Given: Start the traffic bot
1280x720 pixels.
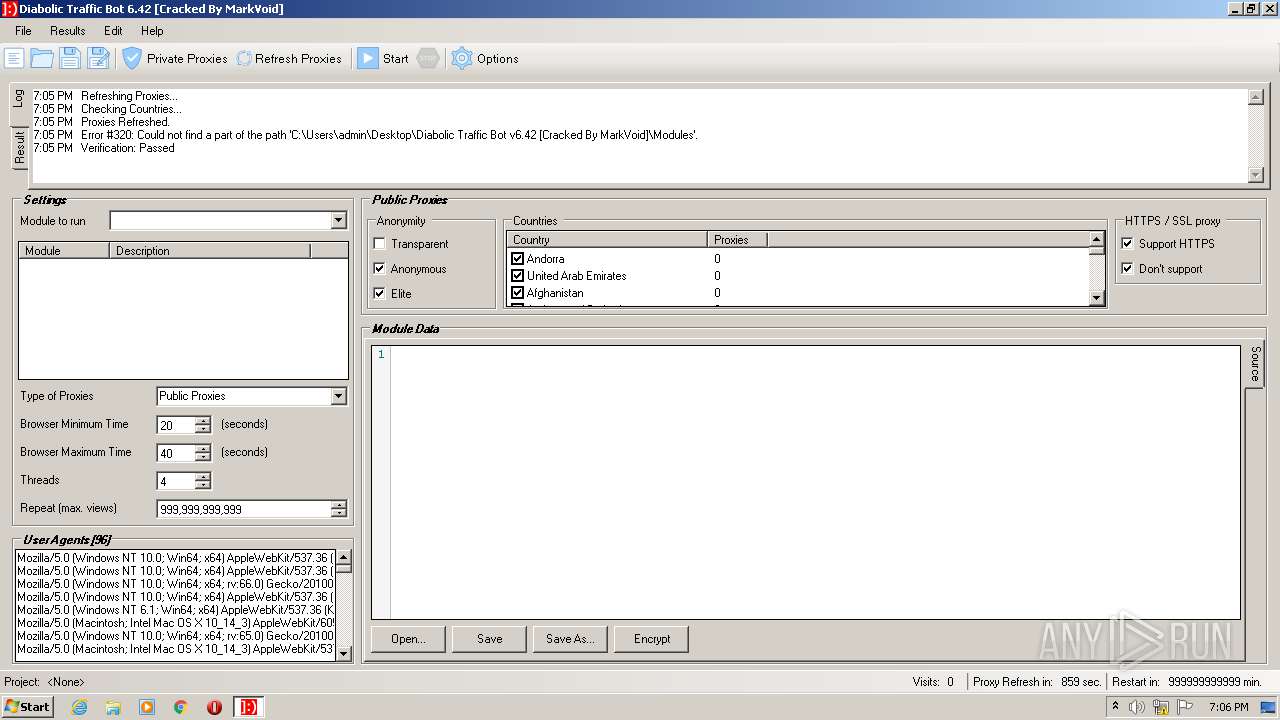Looking at the screenshot, I should tap(383, 58).
